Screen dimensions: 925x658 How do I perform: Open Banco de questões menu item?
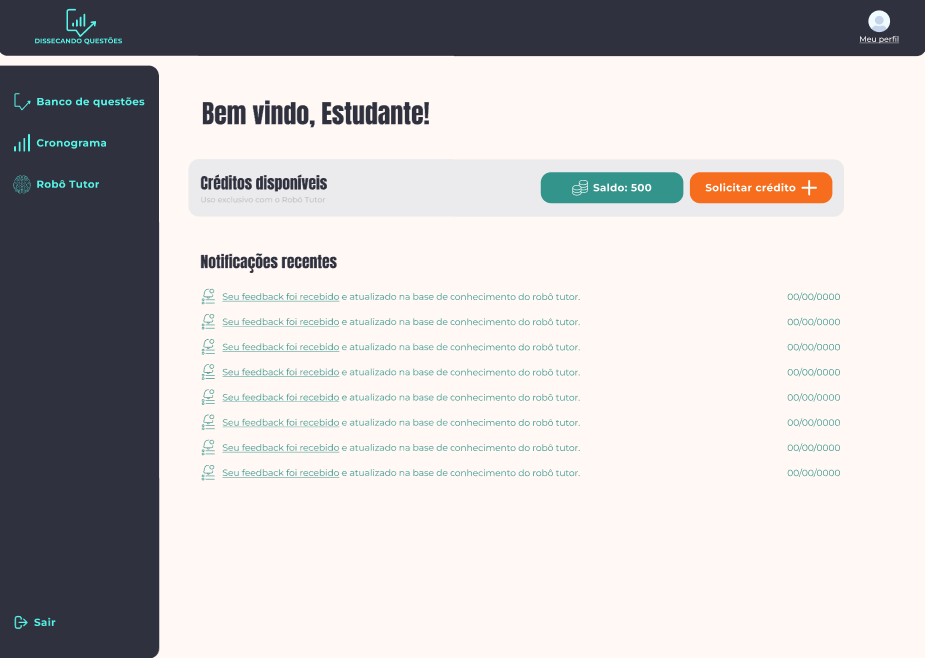(x=90, y=102)
